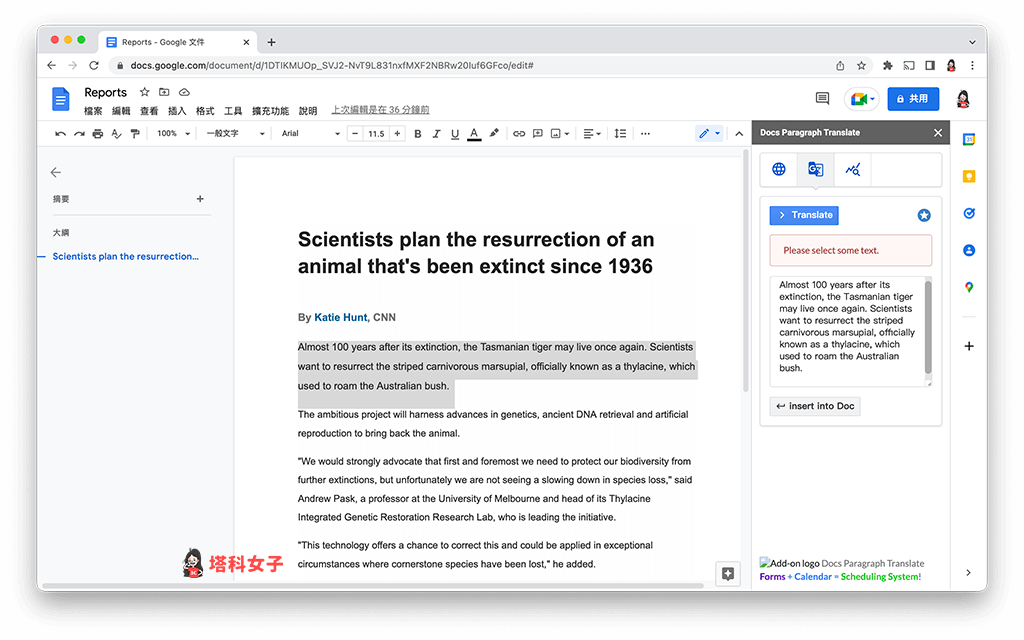Open Google Calendar in side panel
Viewport: 1024px width, 640px height.
coord(969,139)
